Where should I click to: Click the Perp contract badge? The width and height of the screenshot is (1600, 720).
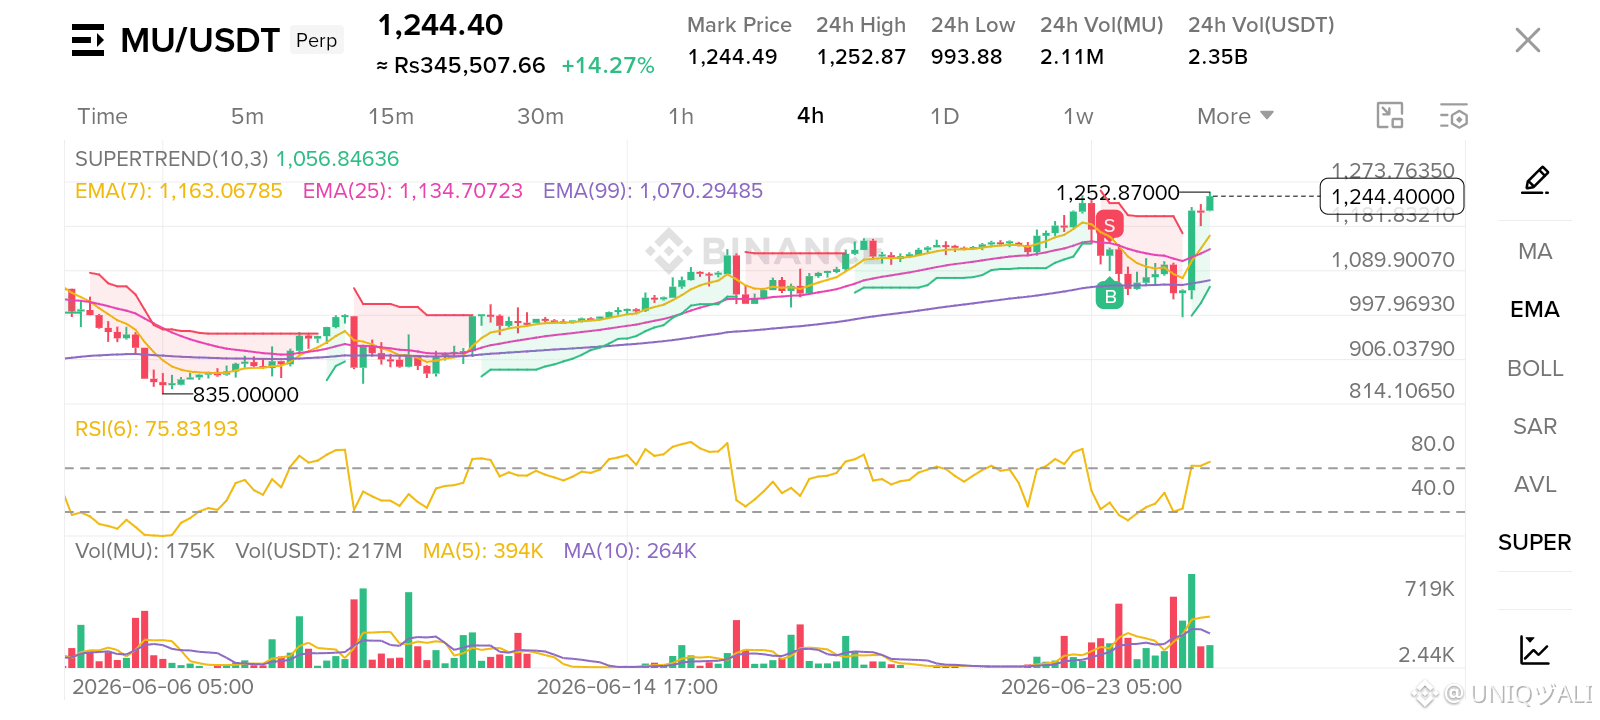[317, 40]
